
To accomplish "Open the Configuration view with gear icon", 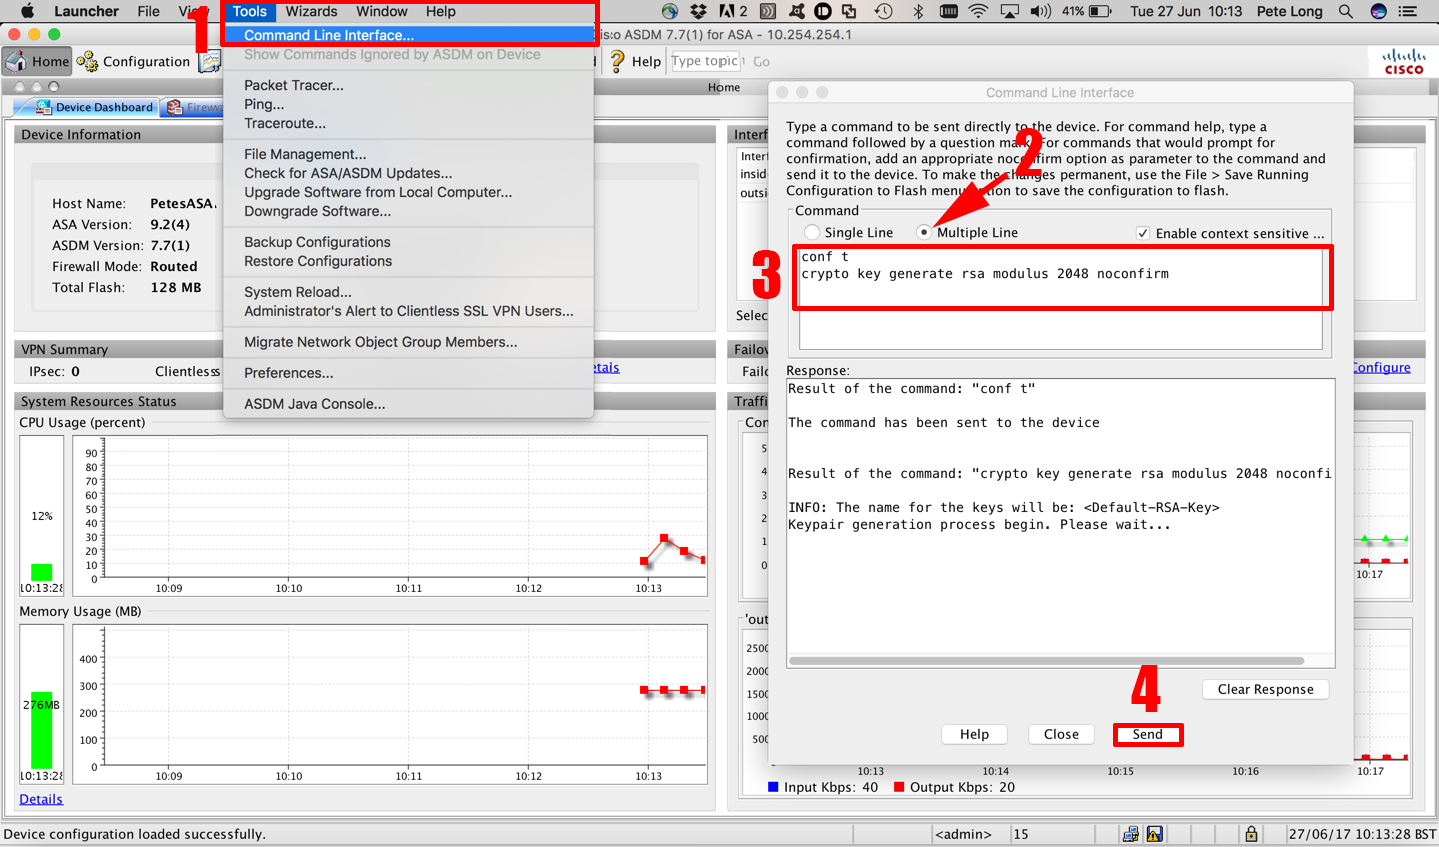I will (134, 61).
